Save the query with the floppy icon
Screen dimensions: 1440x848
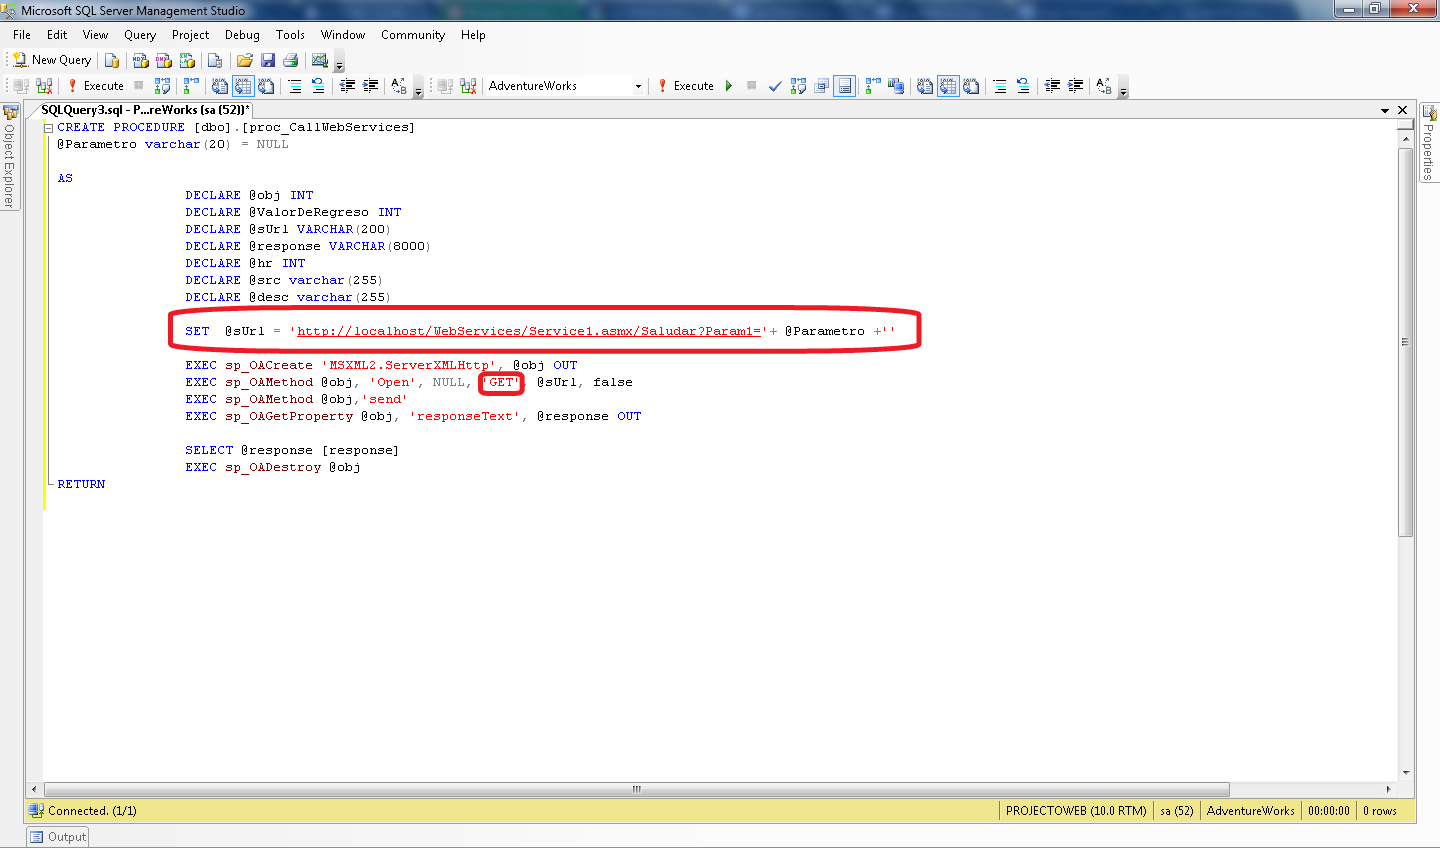pos(268,60)
